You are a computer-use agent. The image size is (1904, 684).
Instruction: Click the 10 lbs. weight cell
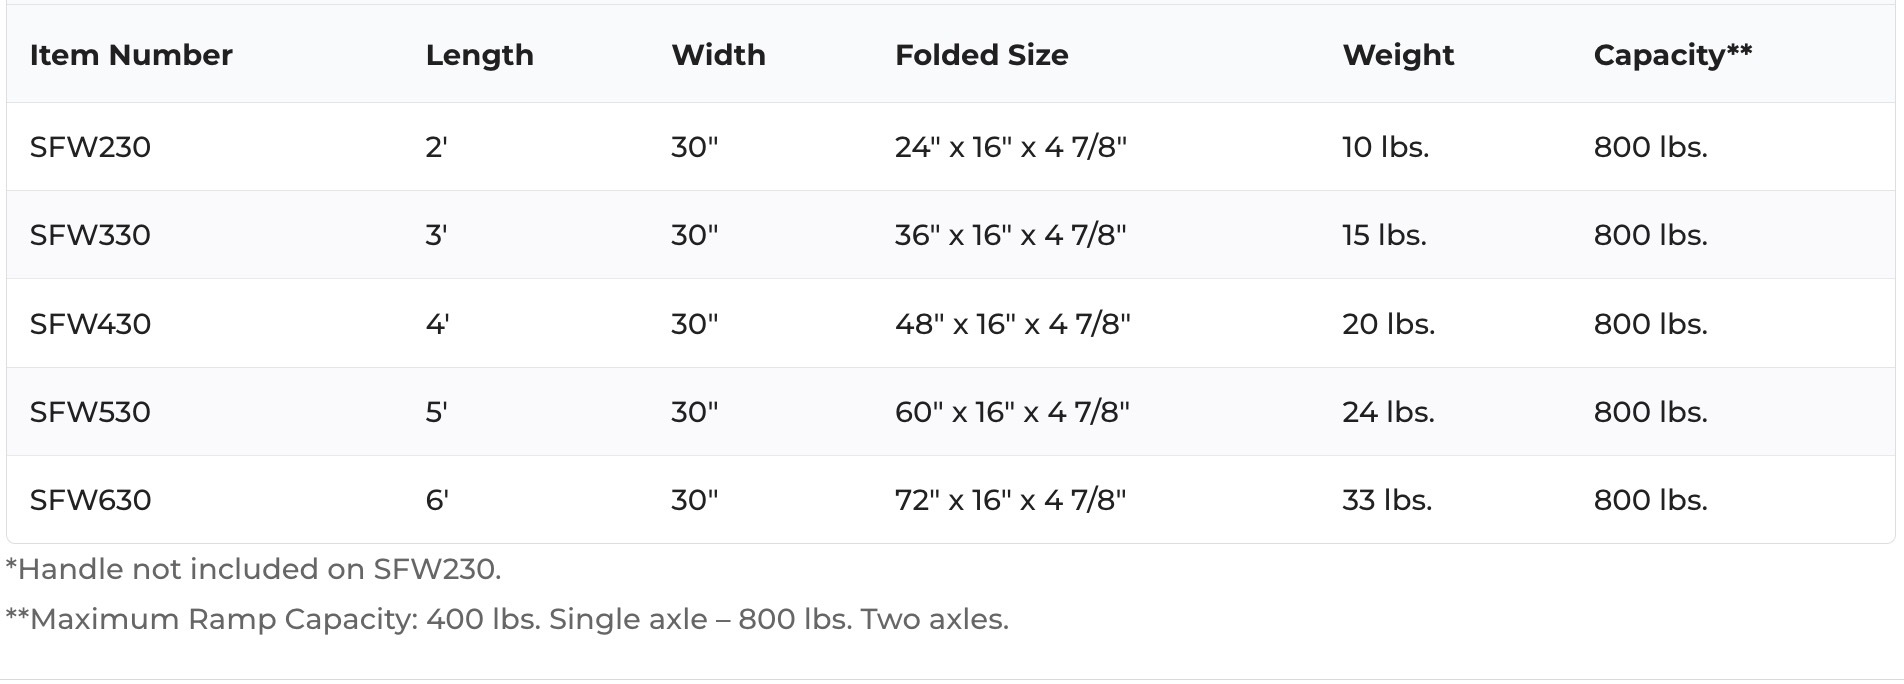click(1385, 147)
